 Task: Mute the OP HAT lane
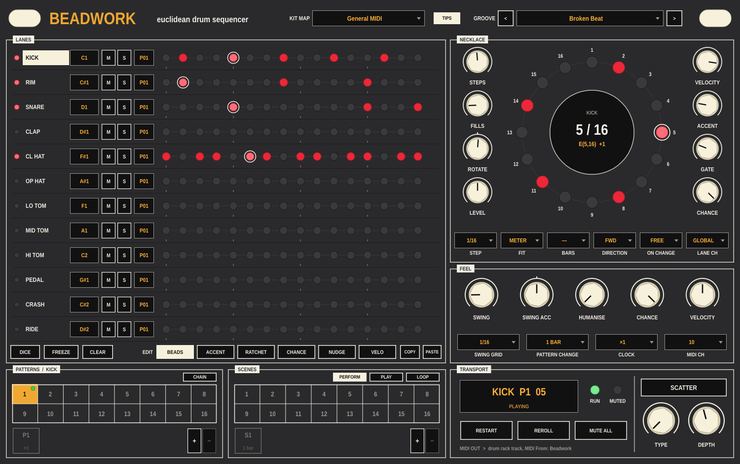(x=108, y=181)
